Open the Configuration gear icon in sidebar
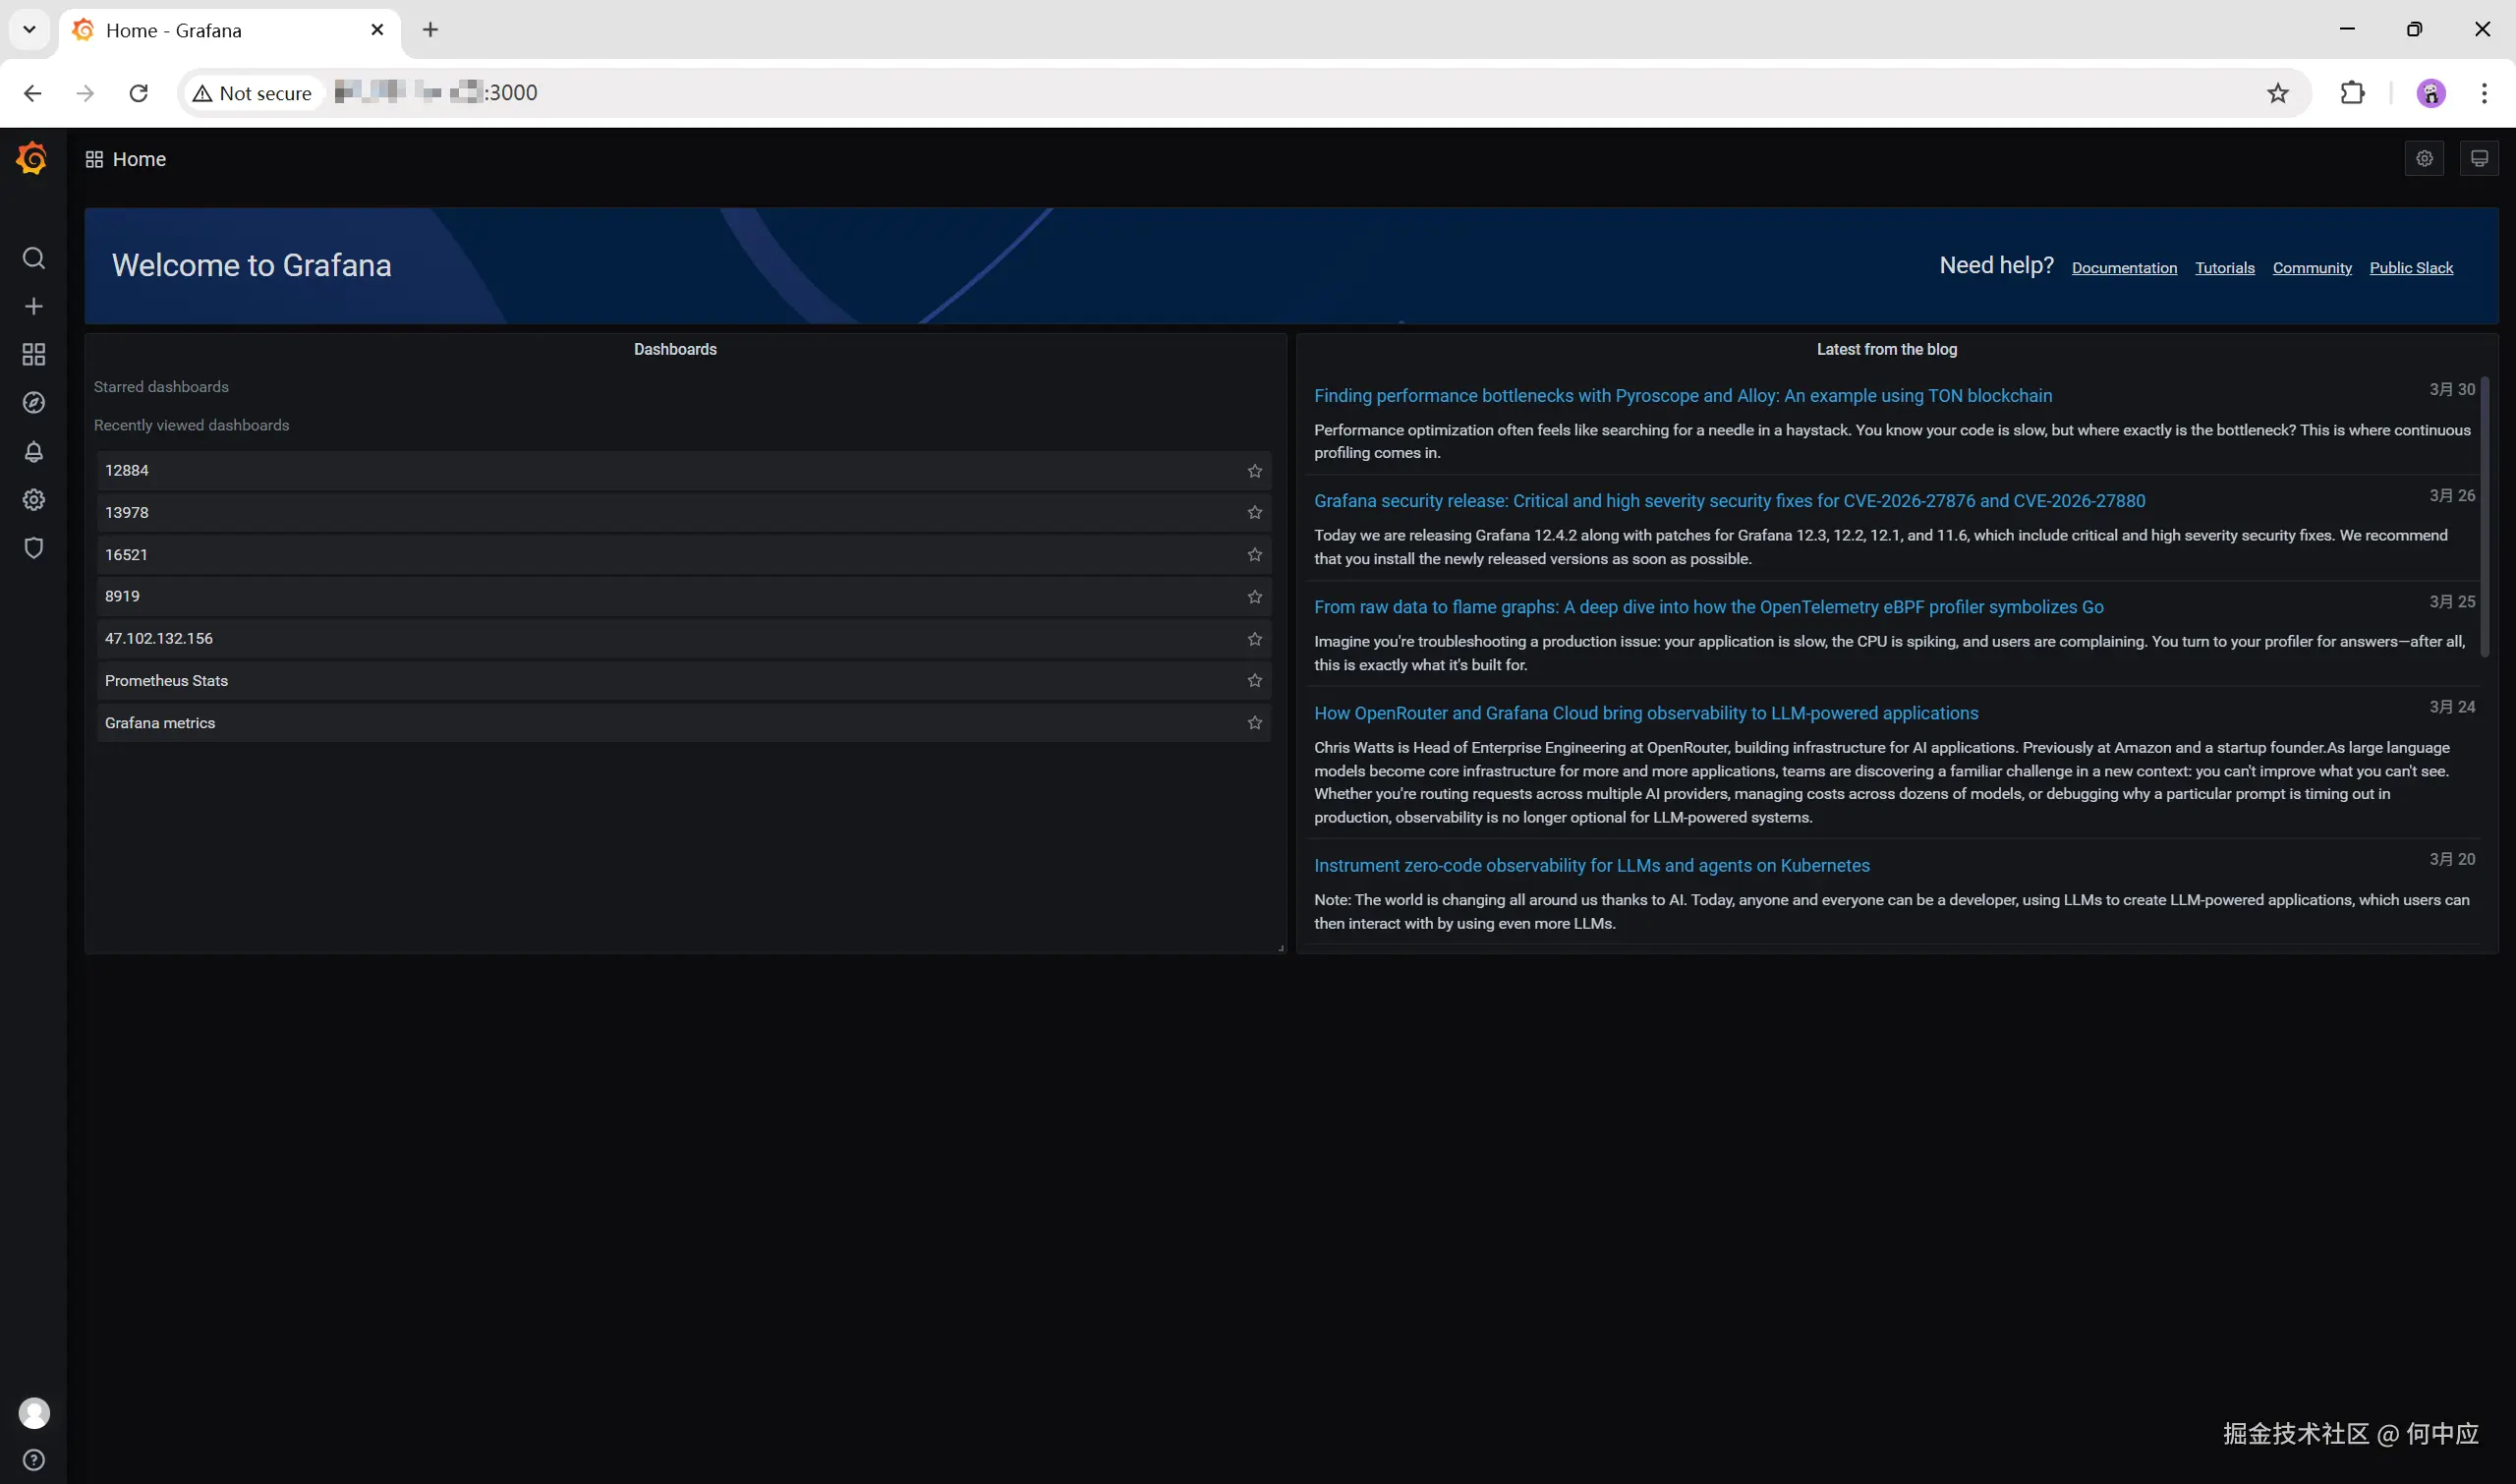The image size is (2516, 1484). click(33, 499)
